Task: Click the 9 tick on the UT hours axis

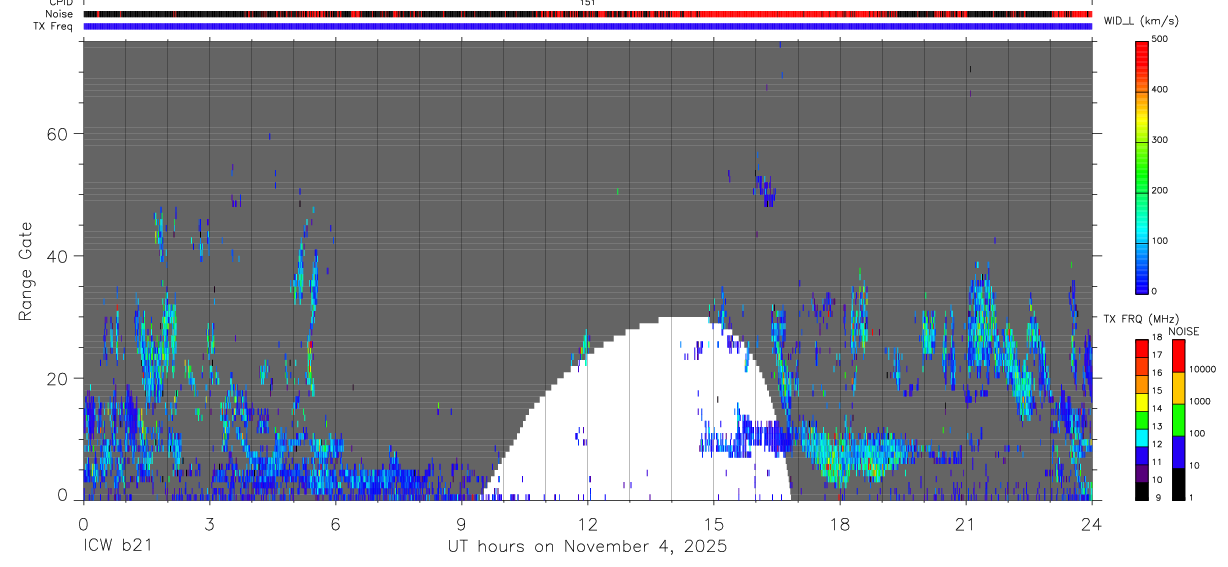Action: coord(461,523)
